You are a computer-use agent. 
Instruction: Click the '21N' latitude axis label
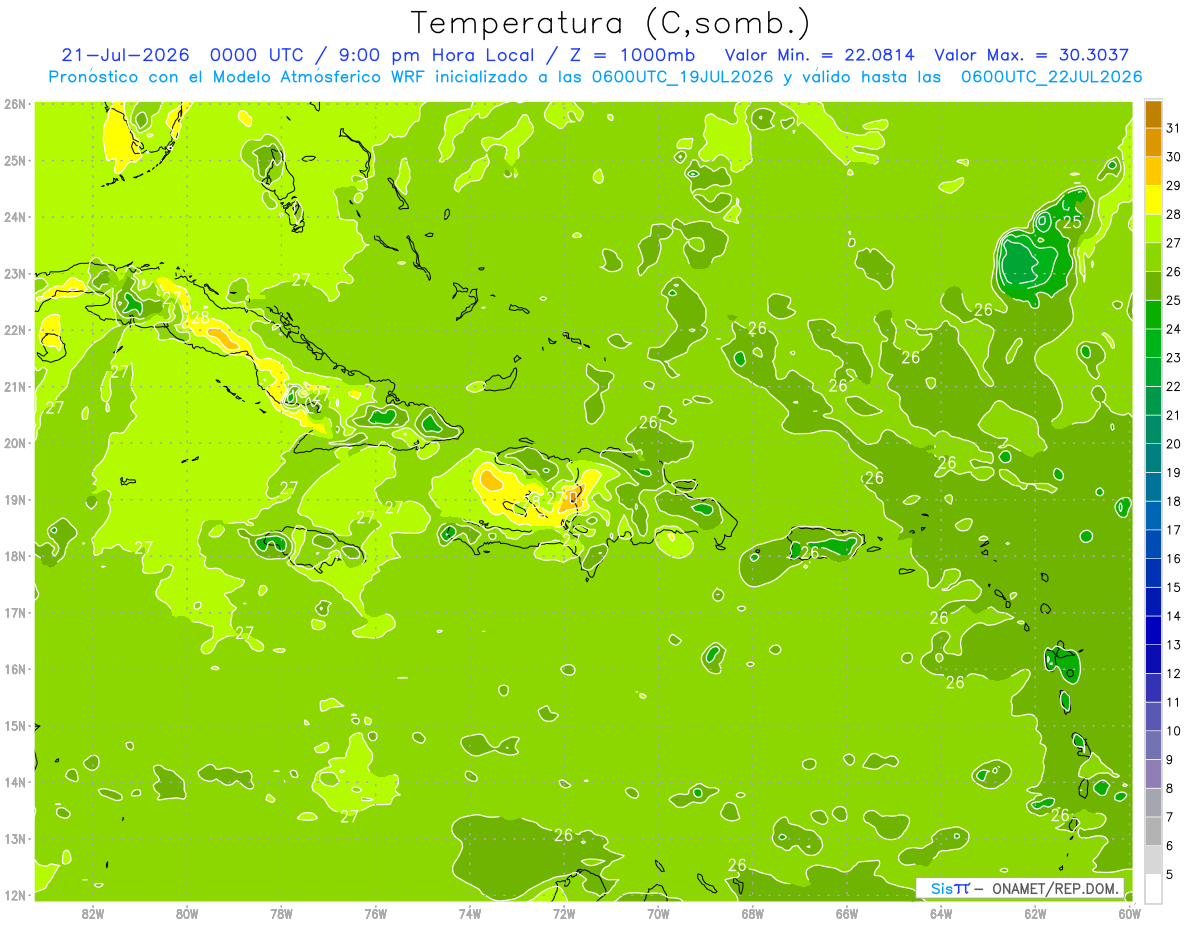(x=14, y=387)
